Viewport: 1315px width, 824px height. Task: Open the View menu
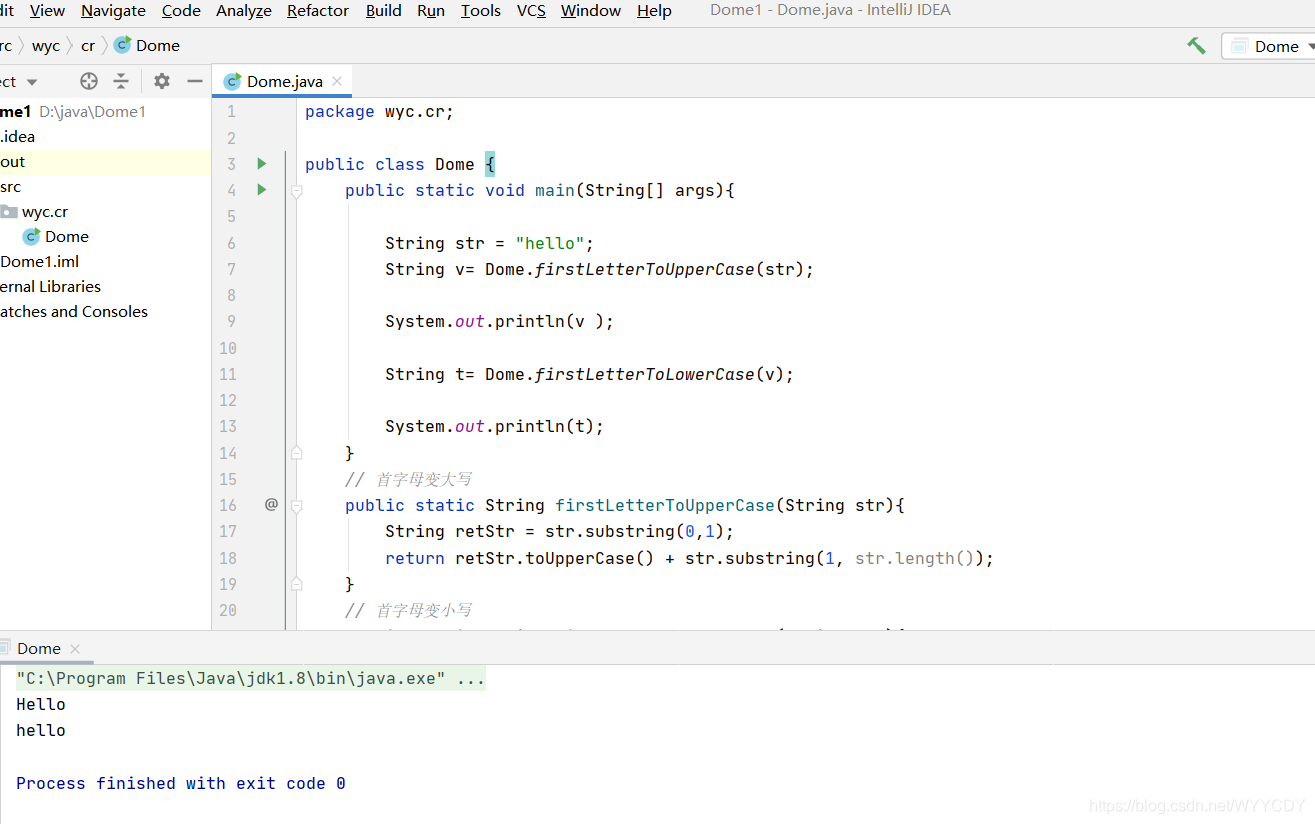tap(47, 11)
